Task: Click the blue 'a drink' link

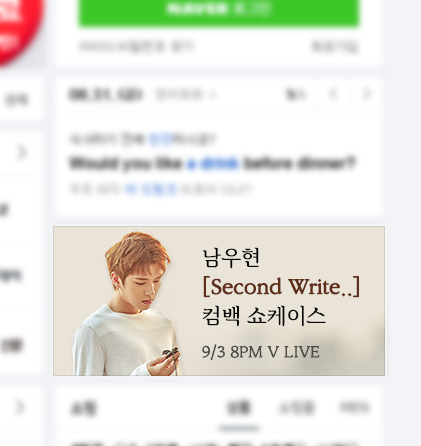Action: [x=213, y=164]
